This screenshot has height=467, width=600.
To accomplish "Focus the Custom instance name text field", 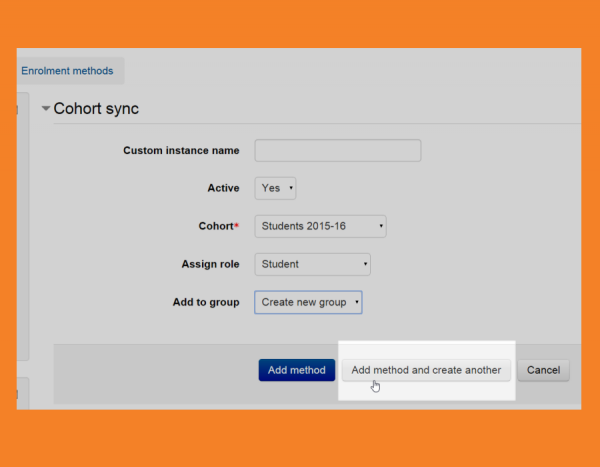I will [337, 151].
